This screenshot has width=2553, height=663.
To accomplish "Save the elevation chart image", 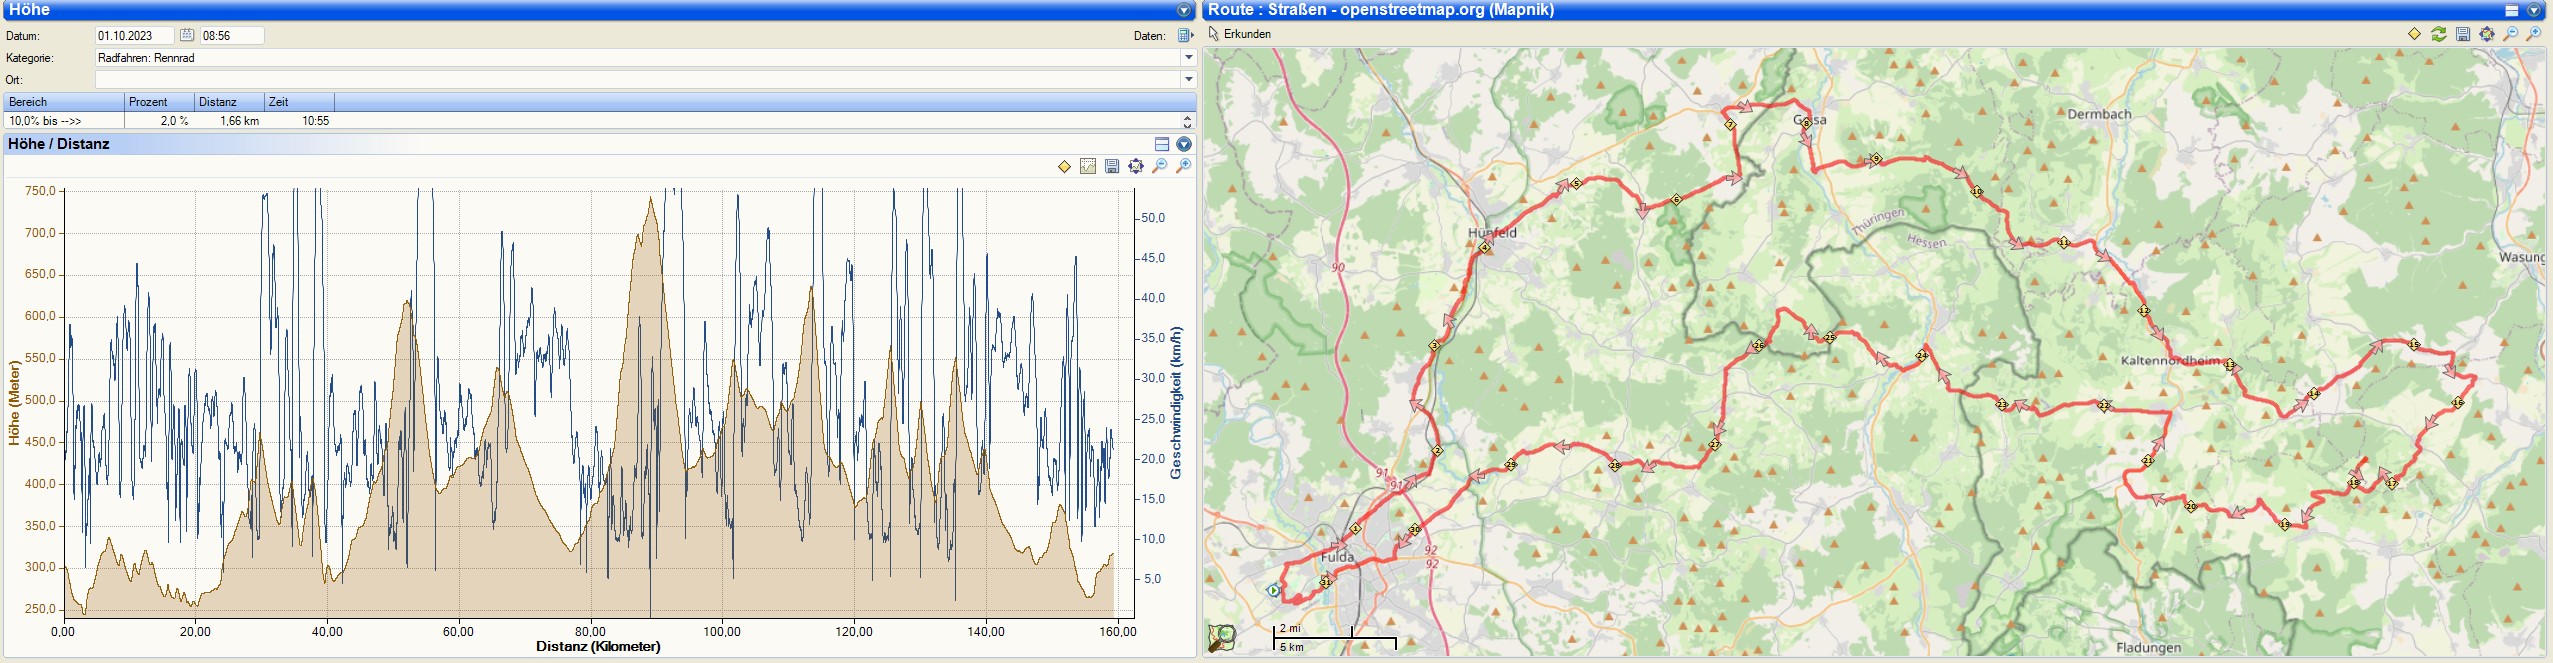I will 1112,166.
